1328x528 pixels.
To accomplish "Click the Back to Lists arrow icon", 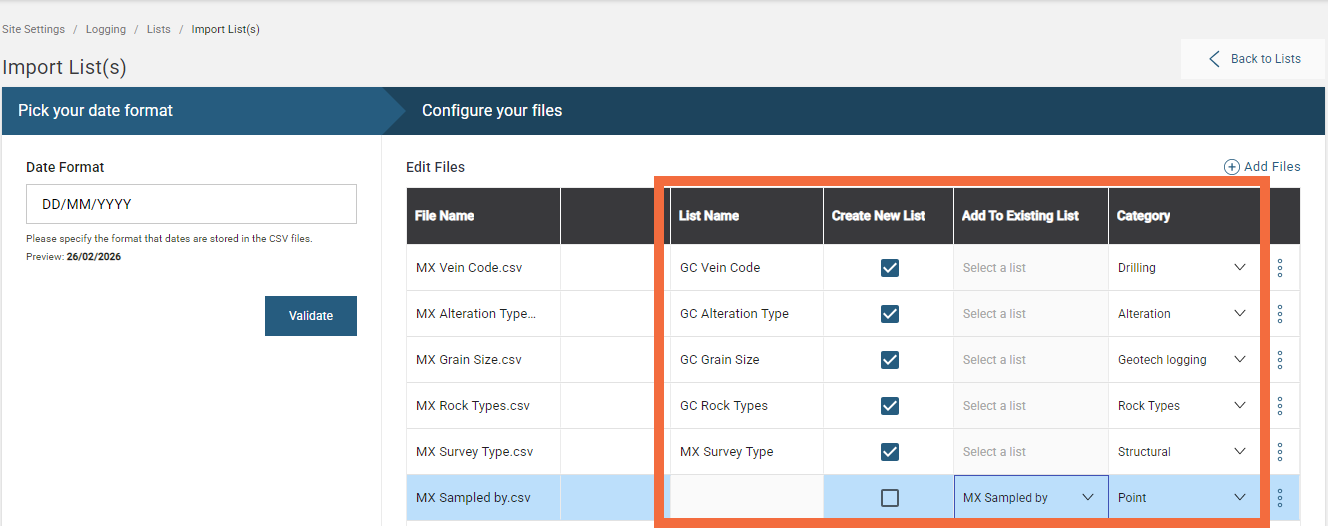I will pyautogui.click(x=1214, y=59).
